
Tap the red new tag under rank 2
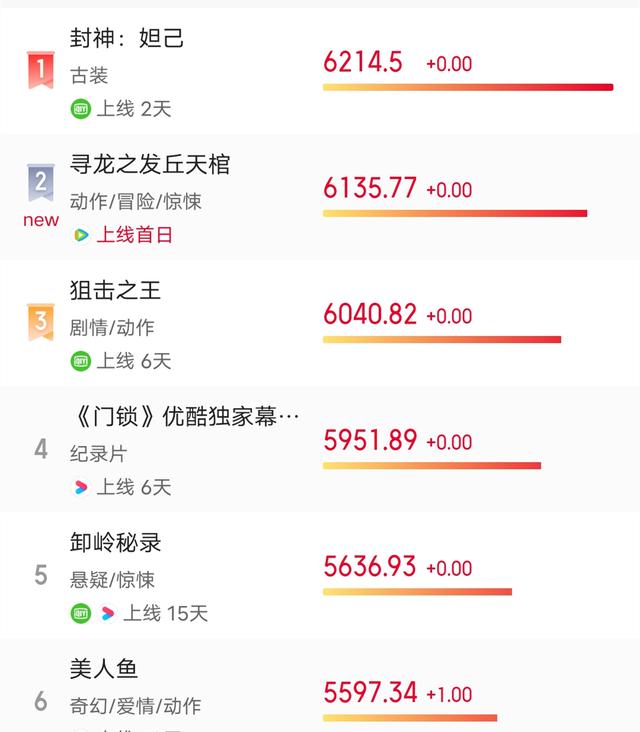pos(41,220)
